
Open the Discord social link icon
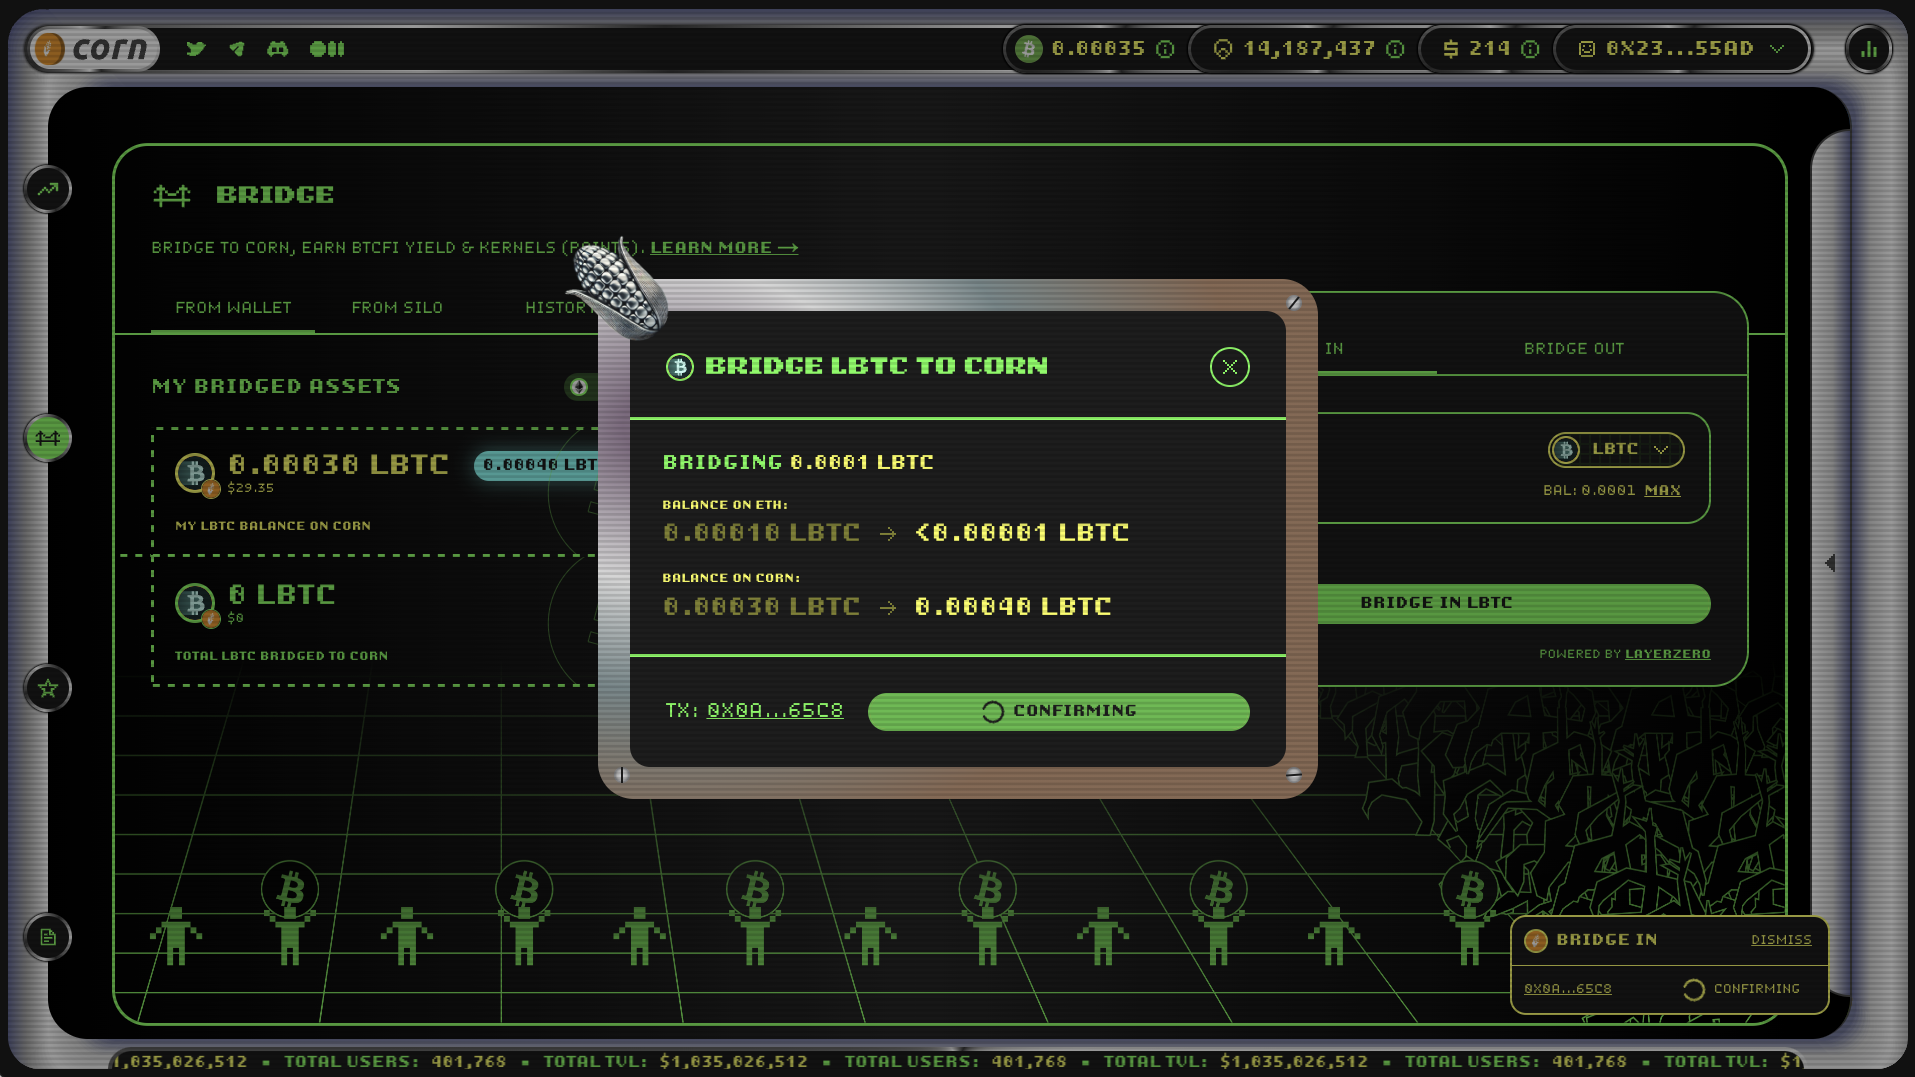pos(278,48)
